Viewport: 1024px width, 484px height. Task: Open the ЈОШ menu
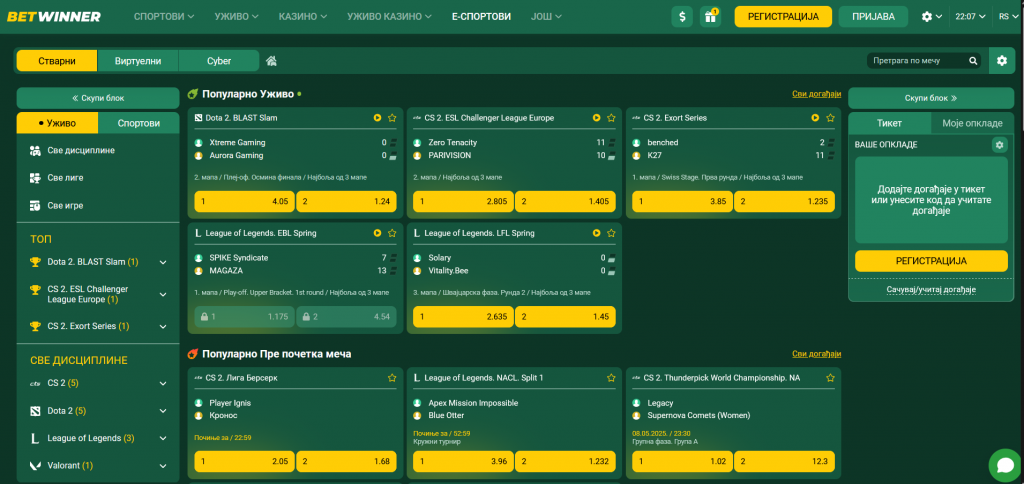tap(546, 16)
